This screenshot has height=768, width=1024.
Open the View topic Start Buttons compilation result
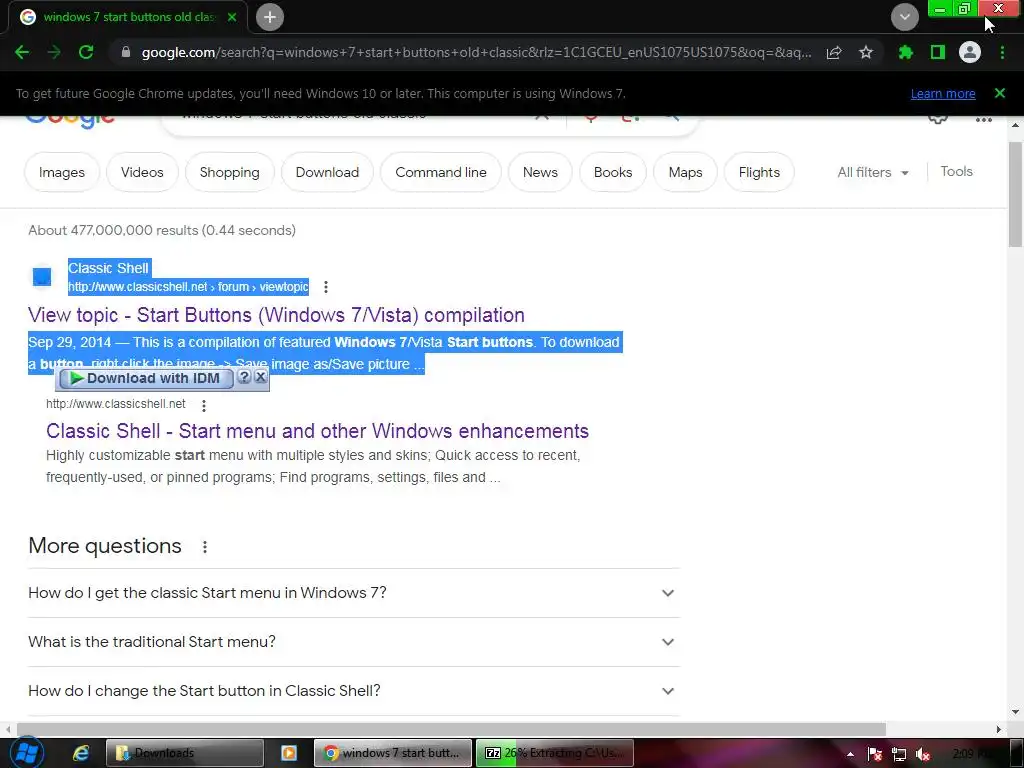[x=276, y=315]
